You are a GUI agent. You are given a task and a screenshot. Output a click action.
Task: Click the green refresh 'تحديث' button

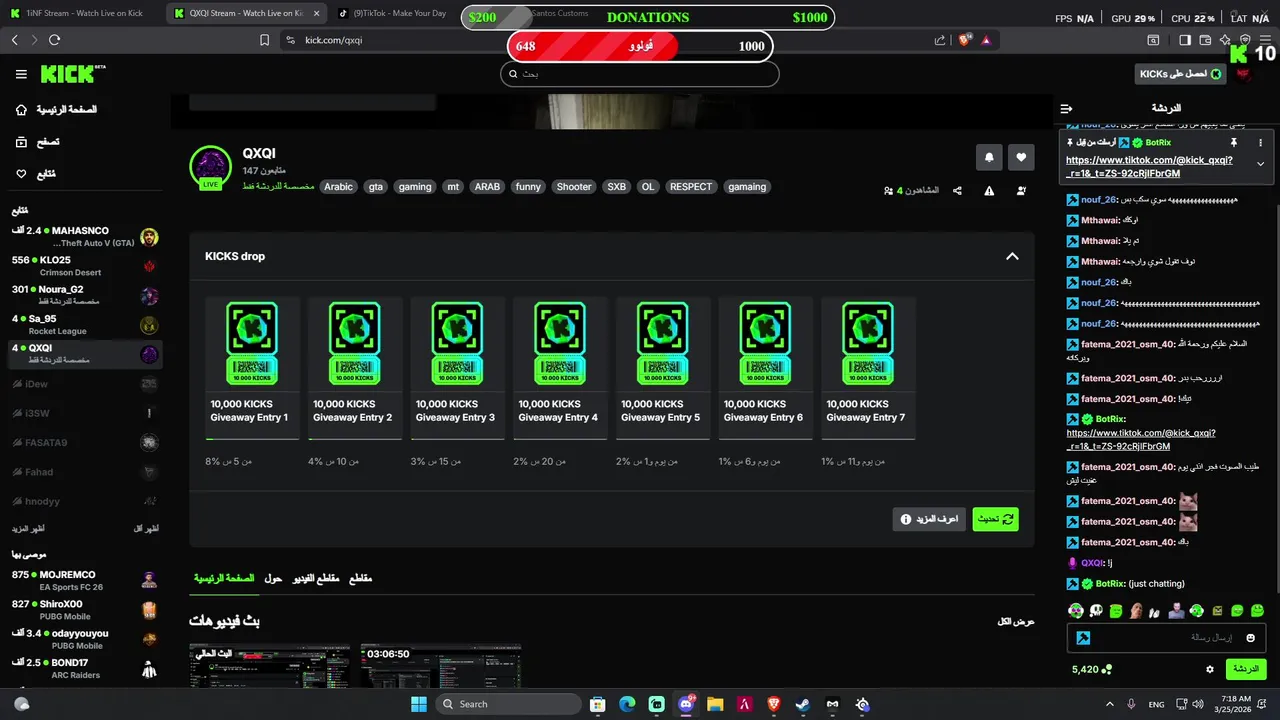tap(995, 519)
